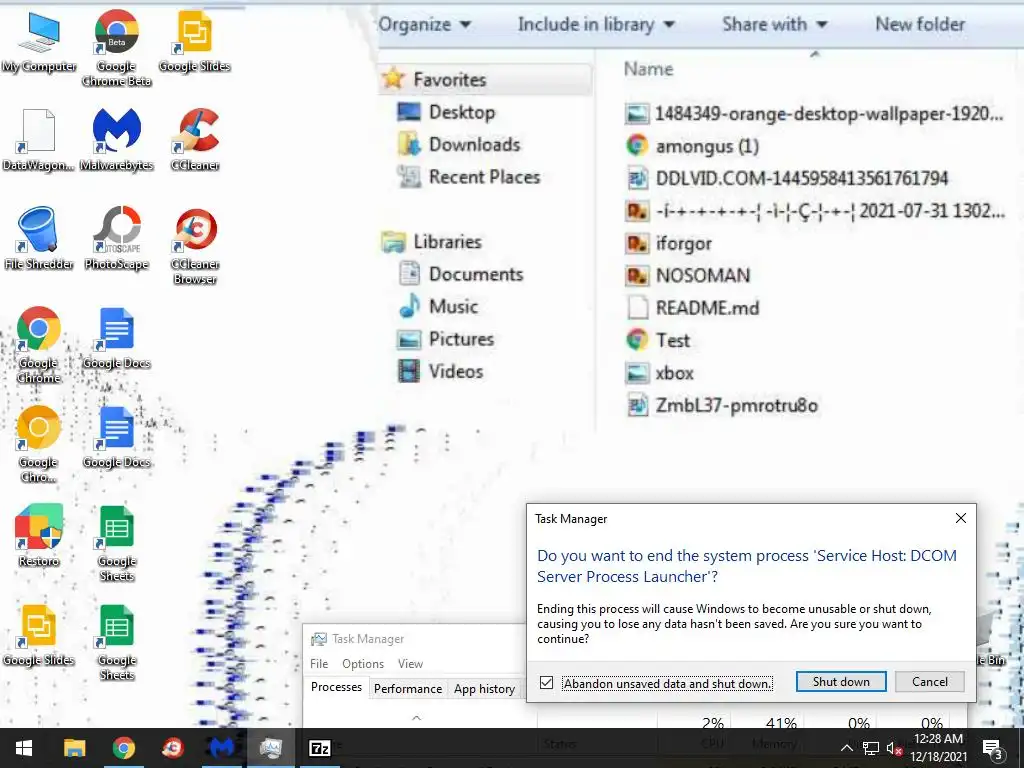Screen dimensions: 1024x768
Task: Close the Task Manager warning dialog
Action: (x=961, y=518)
